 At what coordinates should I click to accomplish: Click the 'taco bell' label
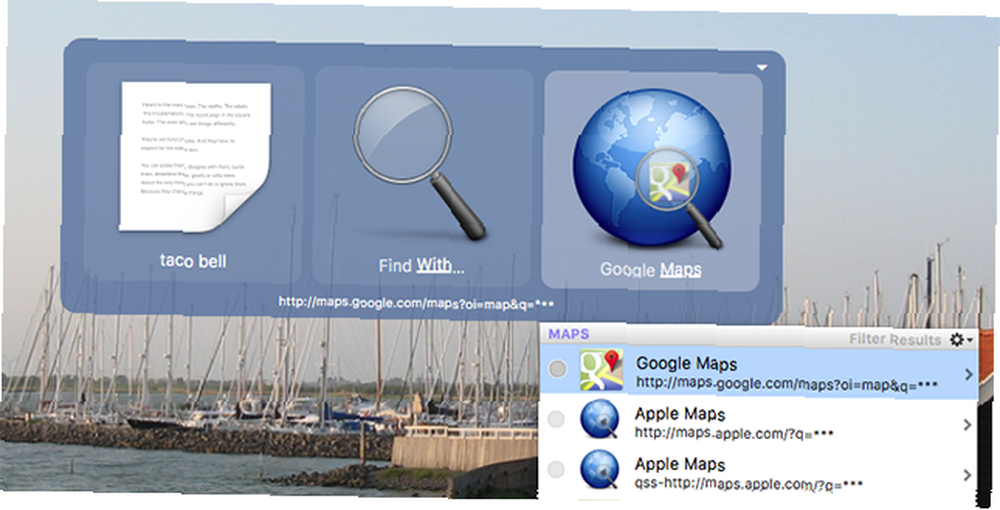[193, 261]
